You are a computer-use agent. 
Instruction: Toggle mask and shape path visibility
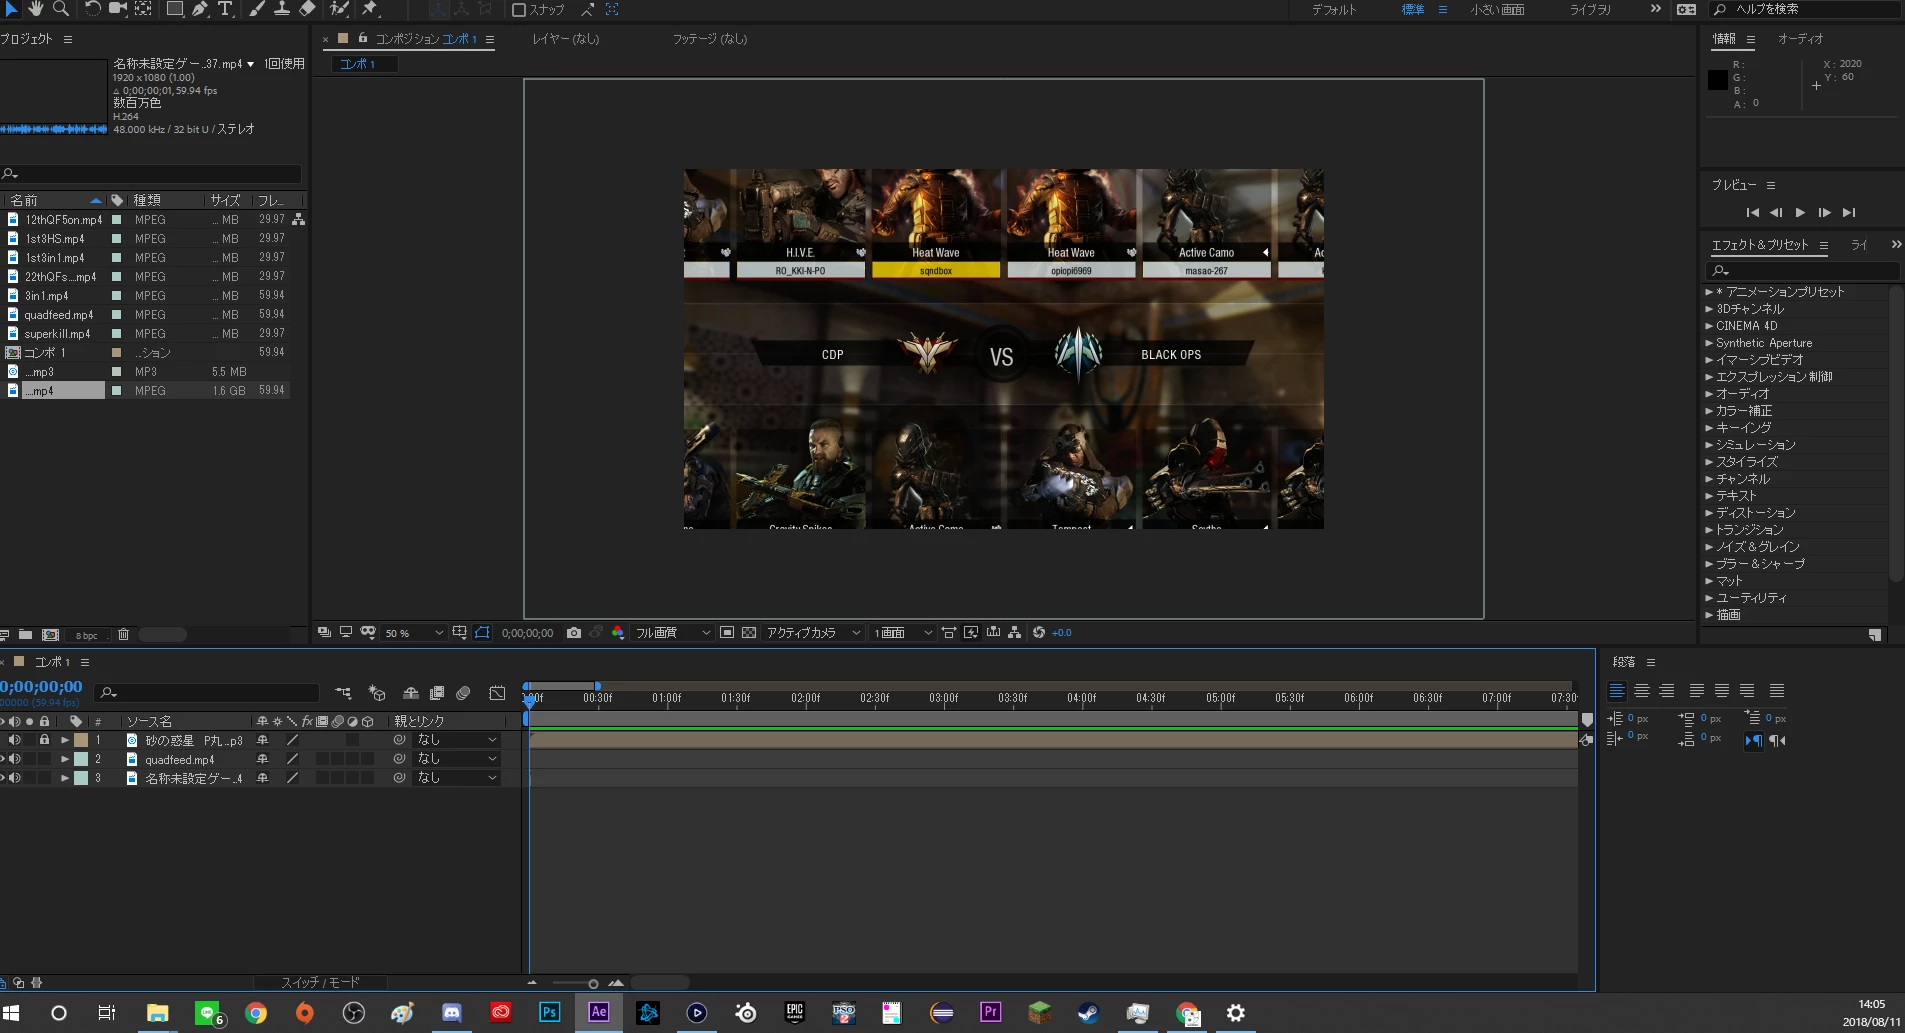(x=483, y=632)
